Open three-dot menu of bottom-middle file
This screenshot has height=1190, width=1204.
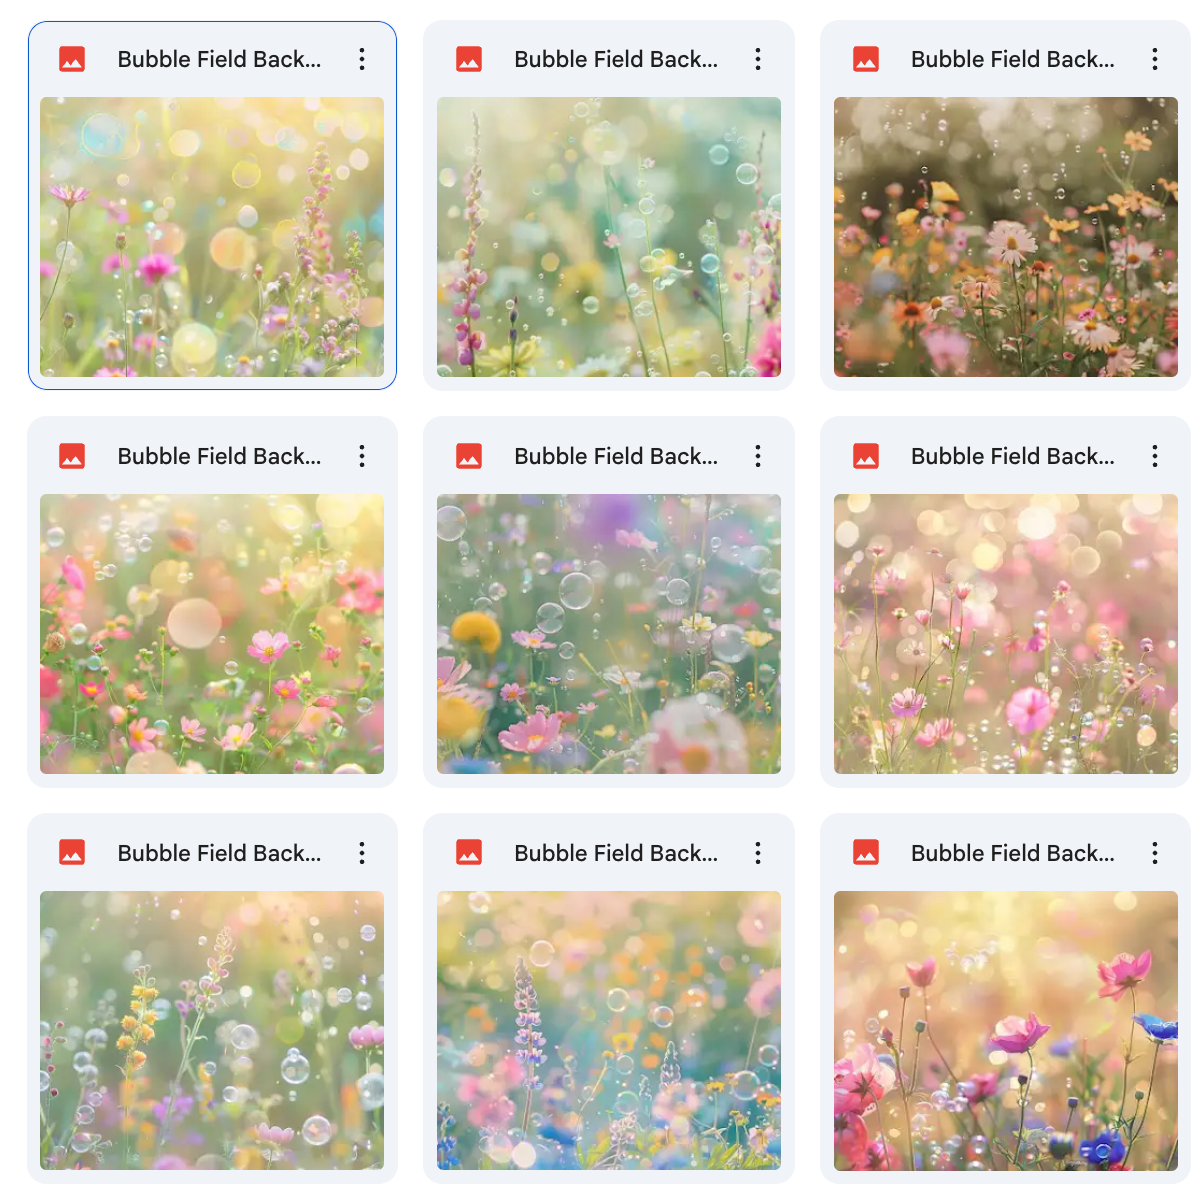(x=758, y=853)
